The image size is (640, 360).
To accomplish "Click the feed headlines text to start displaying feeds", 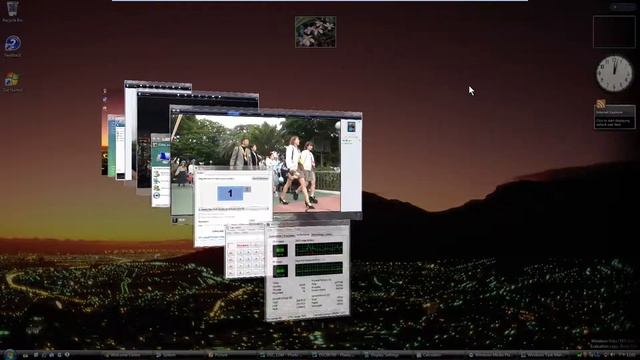I will 614,122.
